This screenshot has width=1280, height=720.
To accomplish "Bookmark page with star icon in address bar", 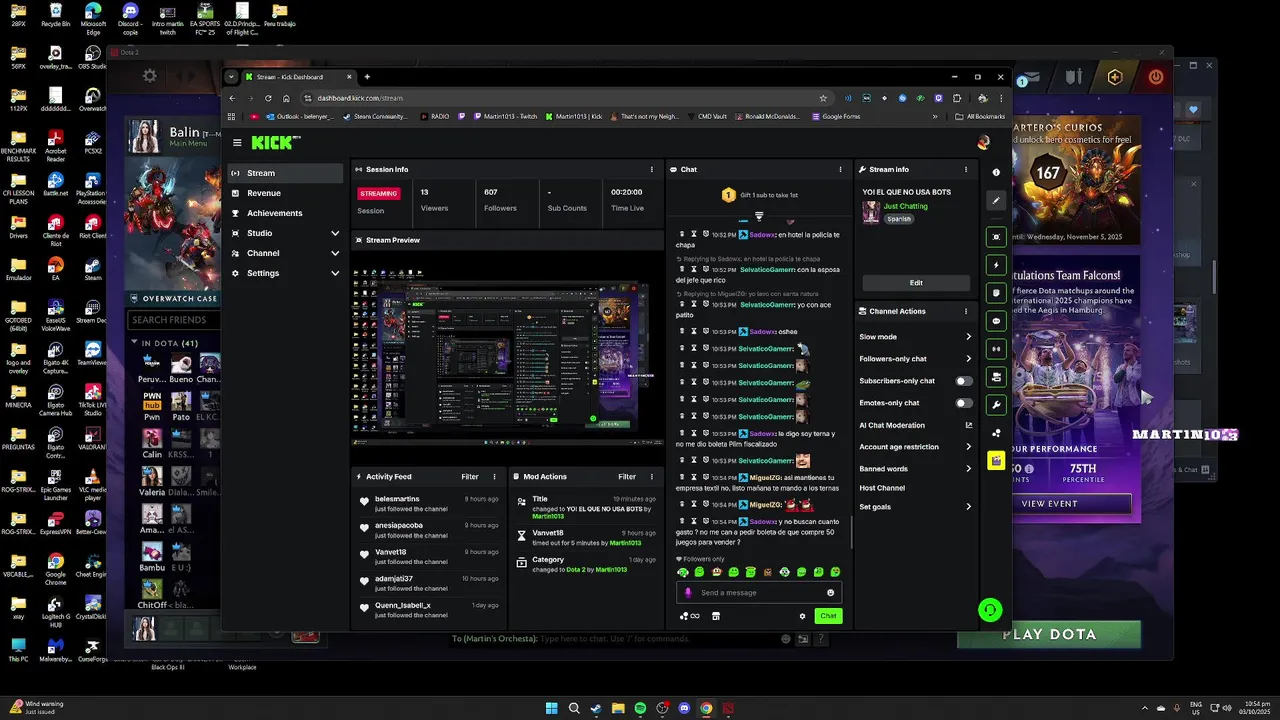I will point(823,98).
